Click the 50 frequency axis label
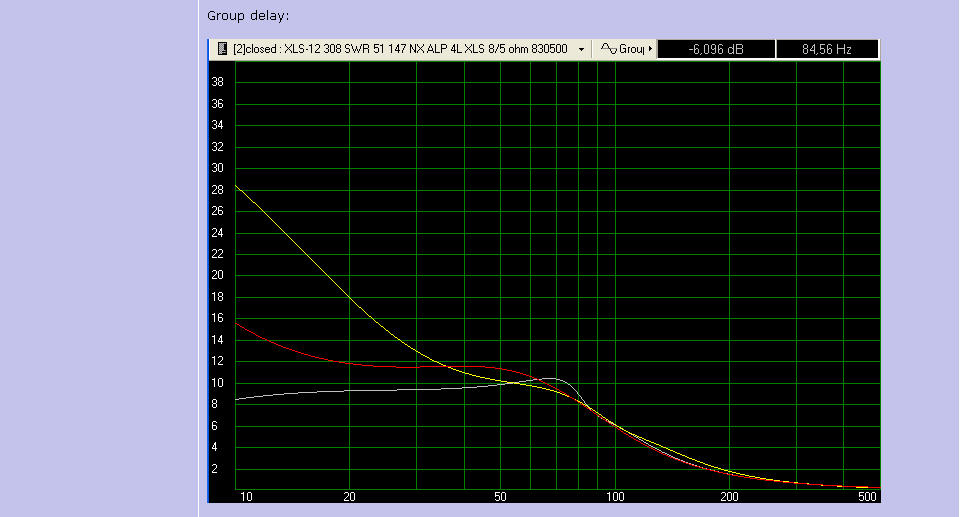960x517 pixels. pos(500,497)
